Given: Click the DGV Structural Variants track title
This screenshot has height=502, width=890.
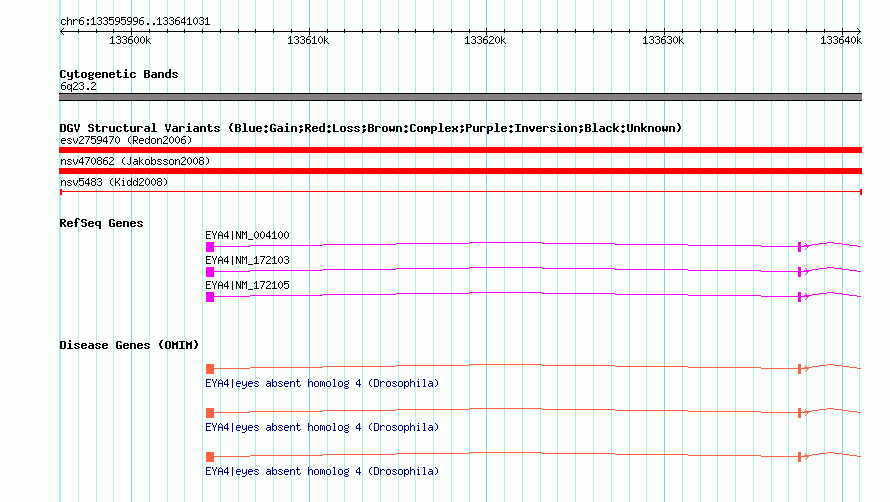Looking at the screenshot, I should pyautogui.click(x=371, y=128).
